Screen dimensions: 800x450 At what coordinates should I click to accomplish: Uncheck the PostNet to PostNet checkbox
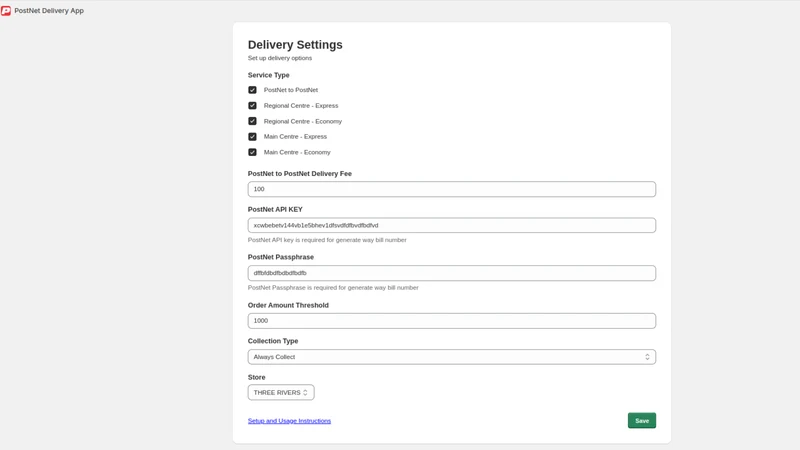[x=252, y=90]
